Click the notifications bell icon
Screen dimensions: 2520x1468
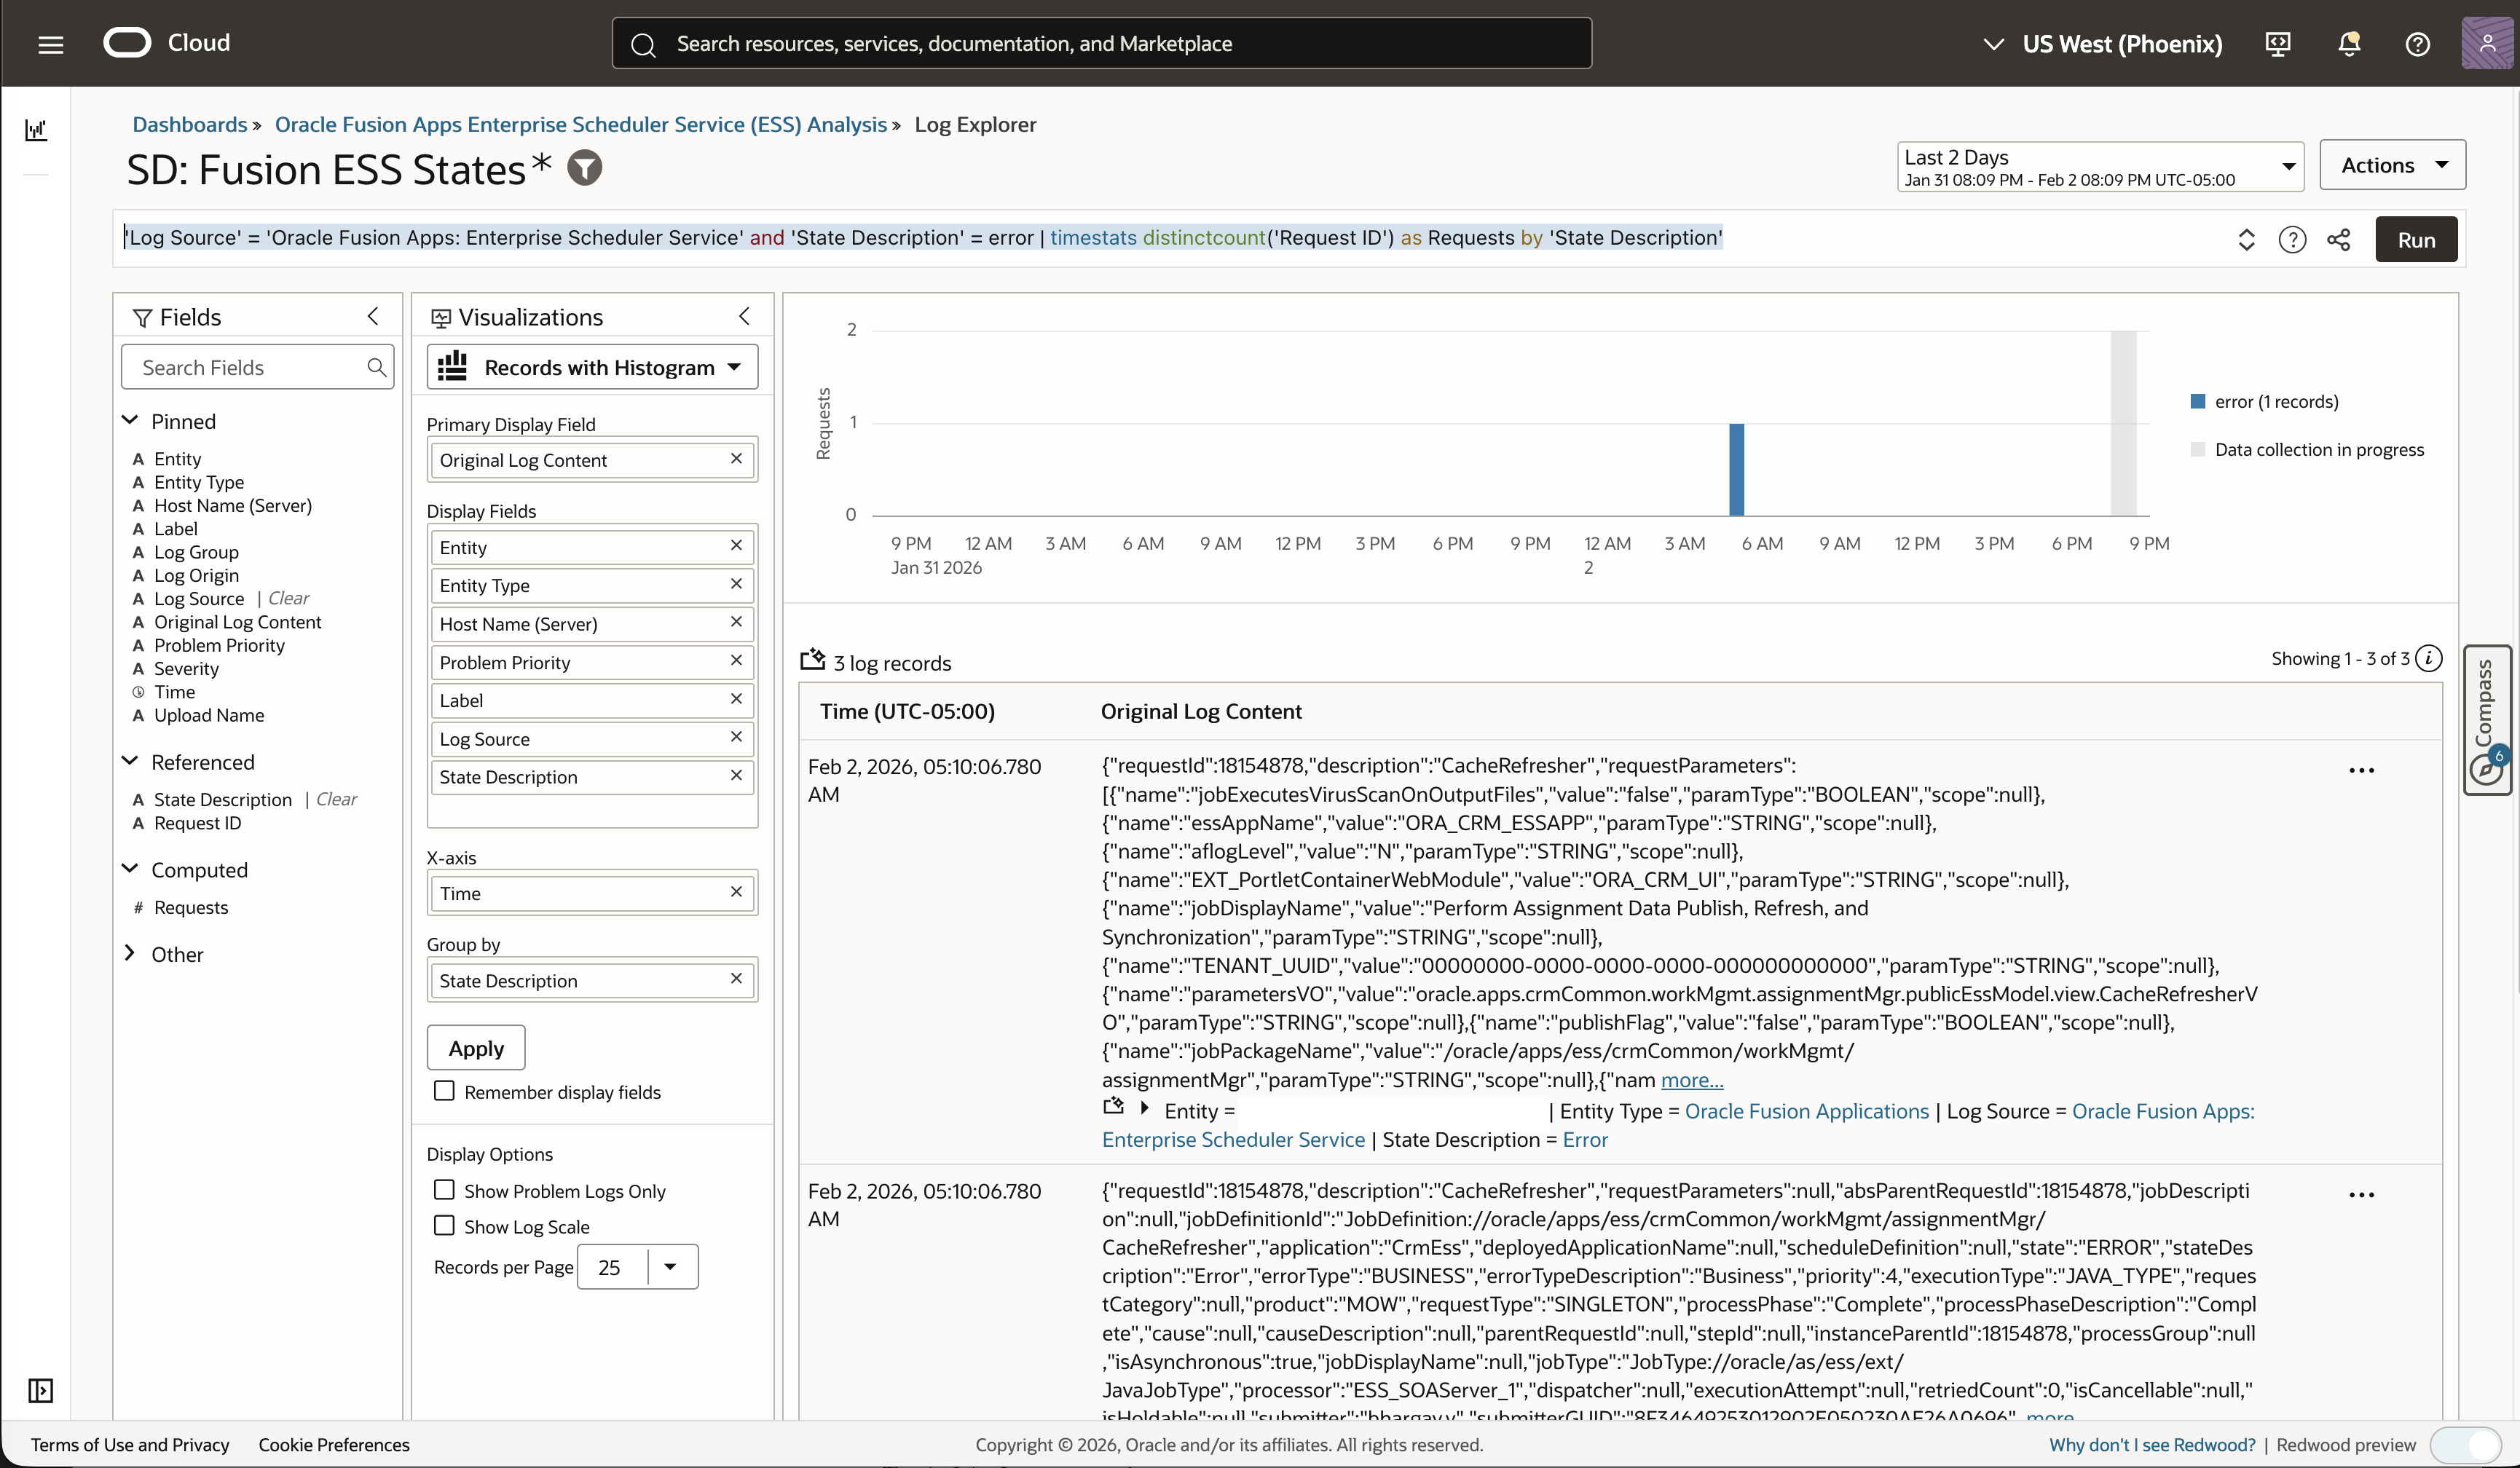point(2349,44)
